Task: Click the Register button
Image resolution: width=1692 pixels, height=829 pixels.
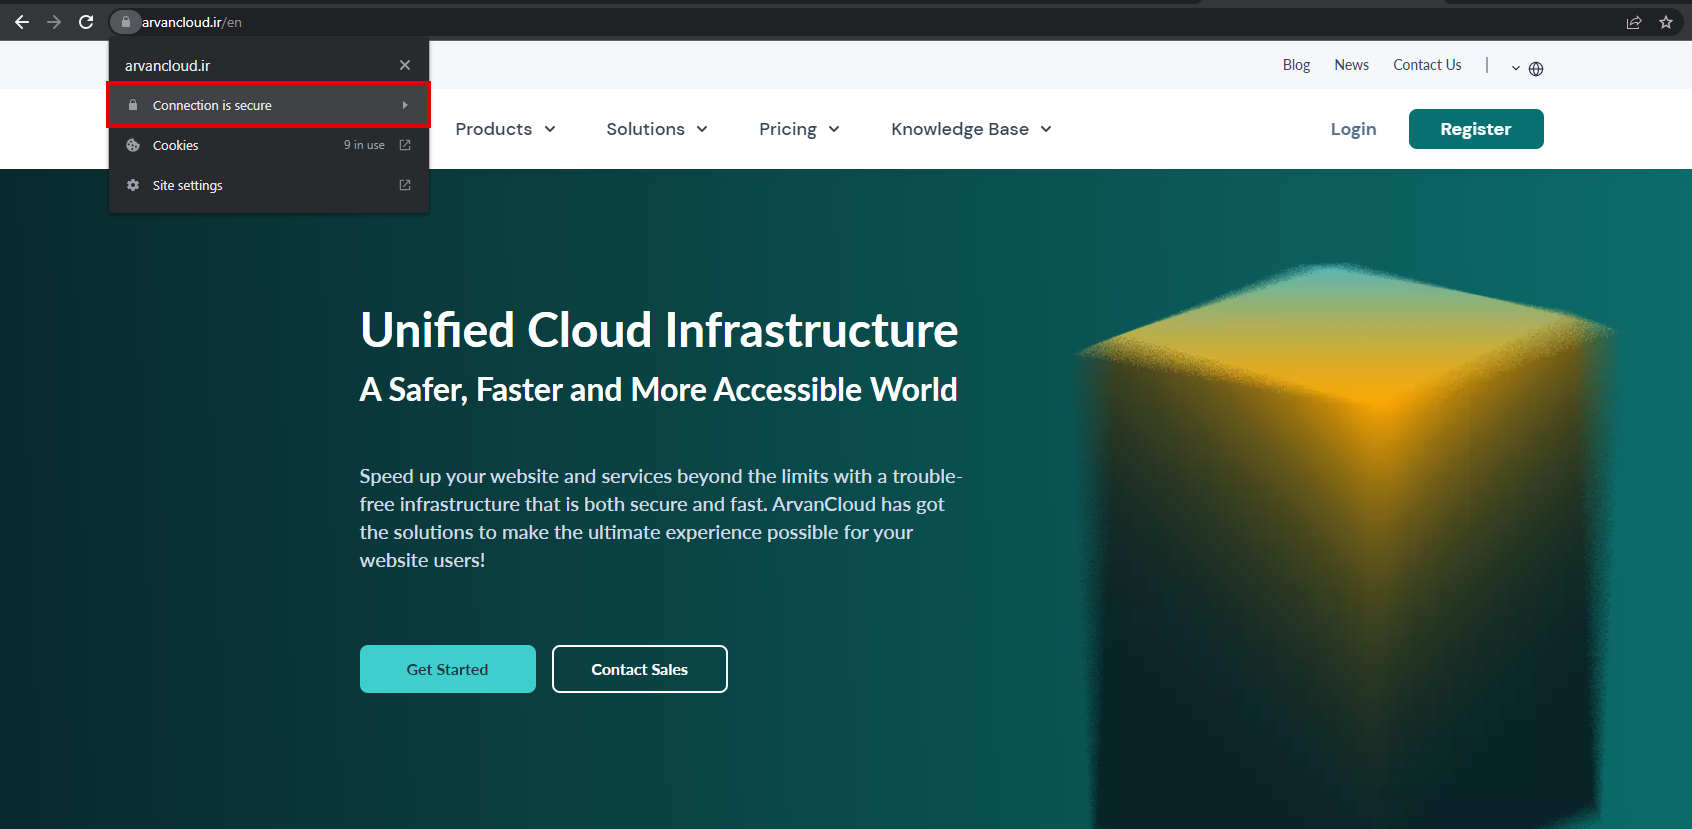Action: [1475, 129]
